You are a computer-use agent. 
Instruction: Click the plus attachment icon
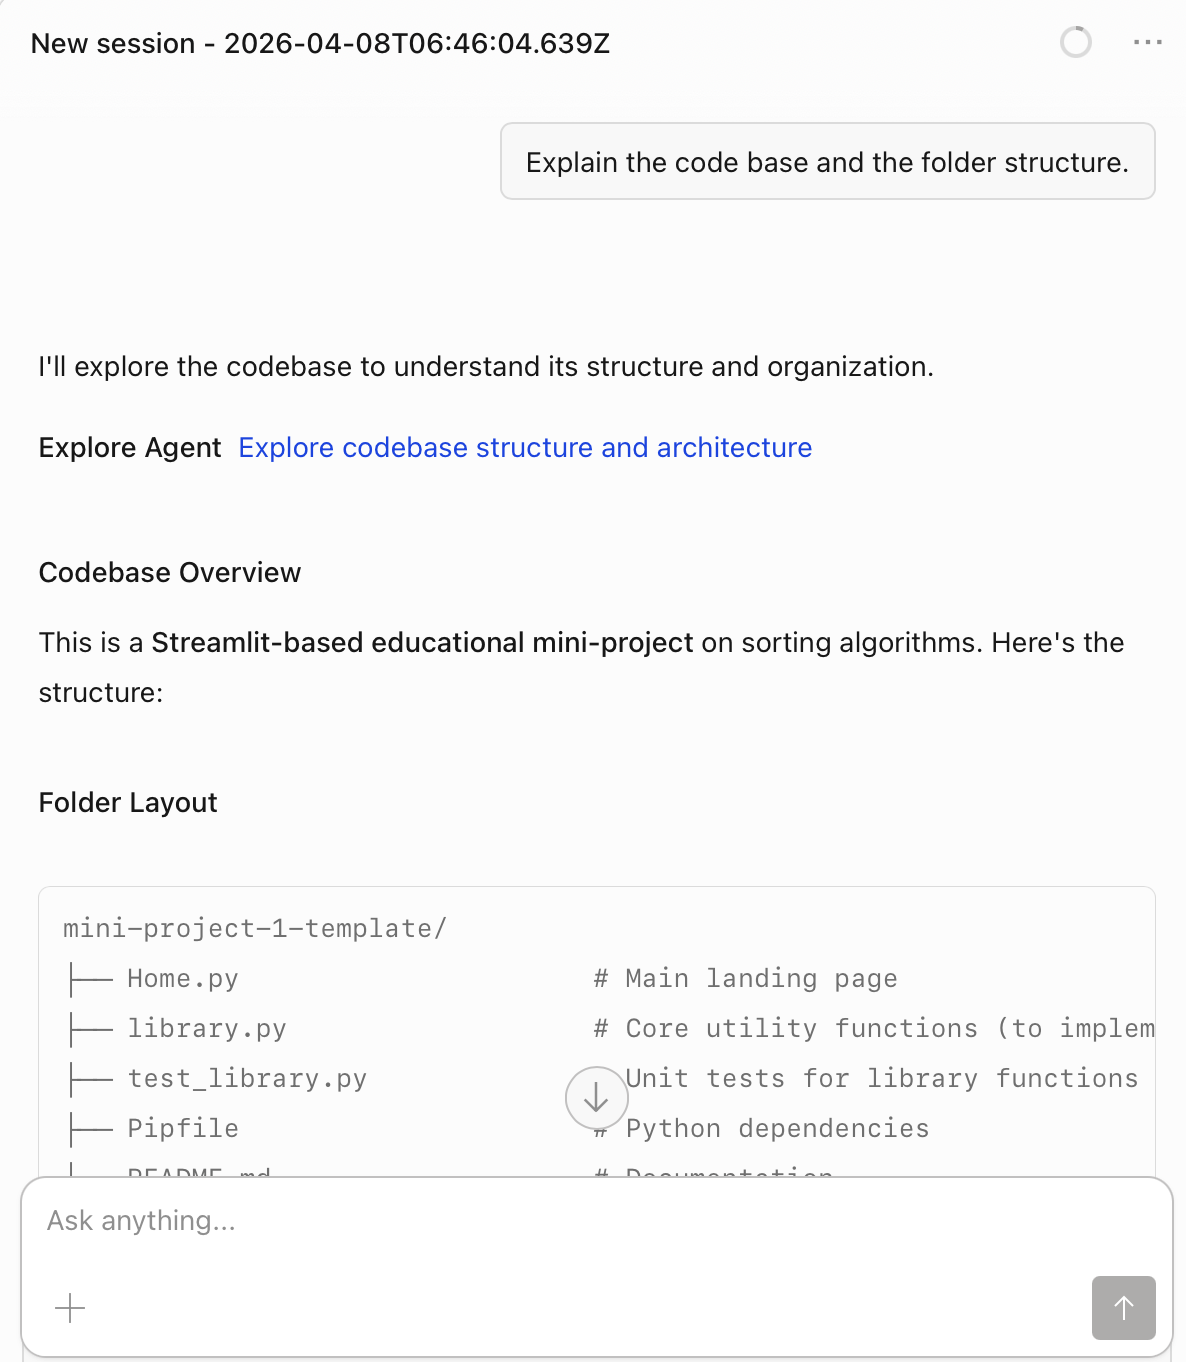pyautogui.click(x=70, y=1308)
